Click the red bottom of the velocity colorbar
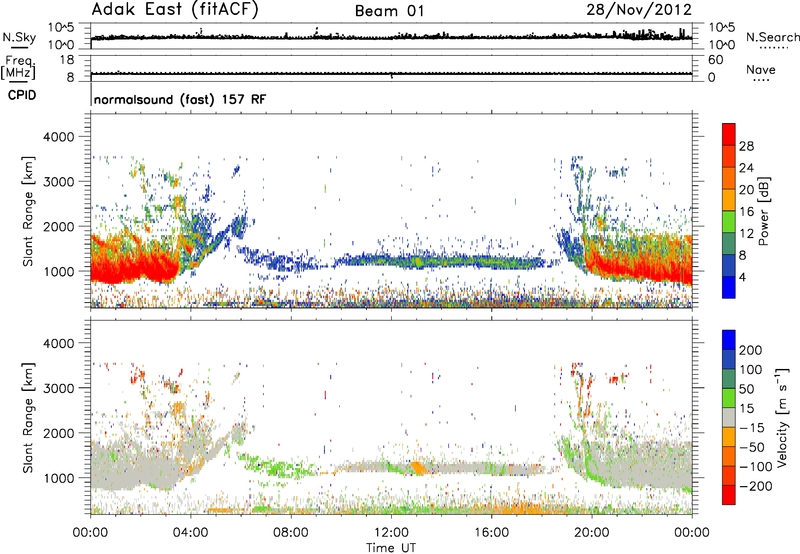This screenshot has width=800, height=554. (729, 495)
